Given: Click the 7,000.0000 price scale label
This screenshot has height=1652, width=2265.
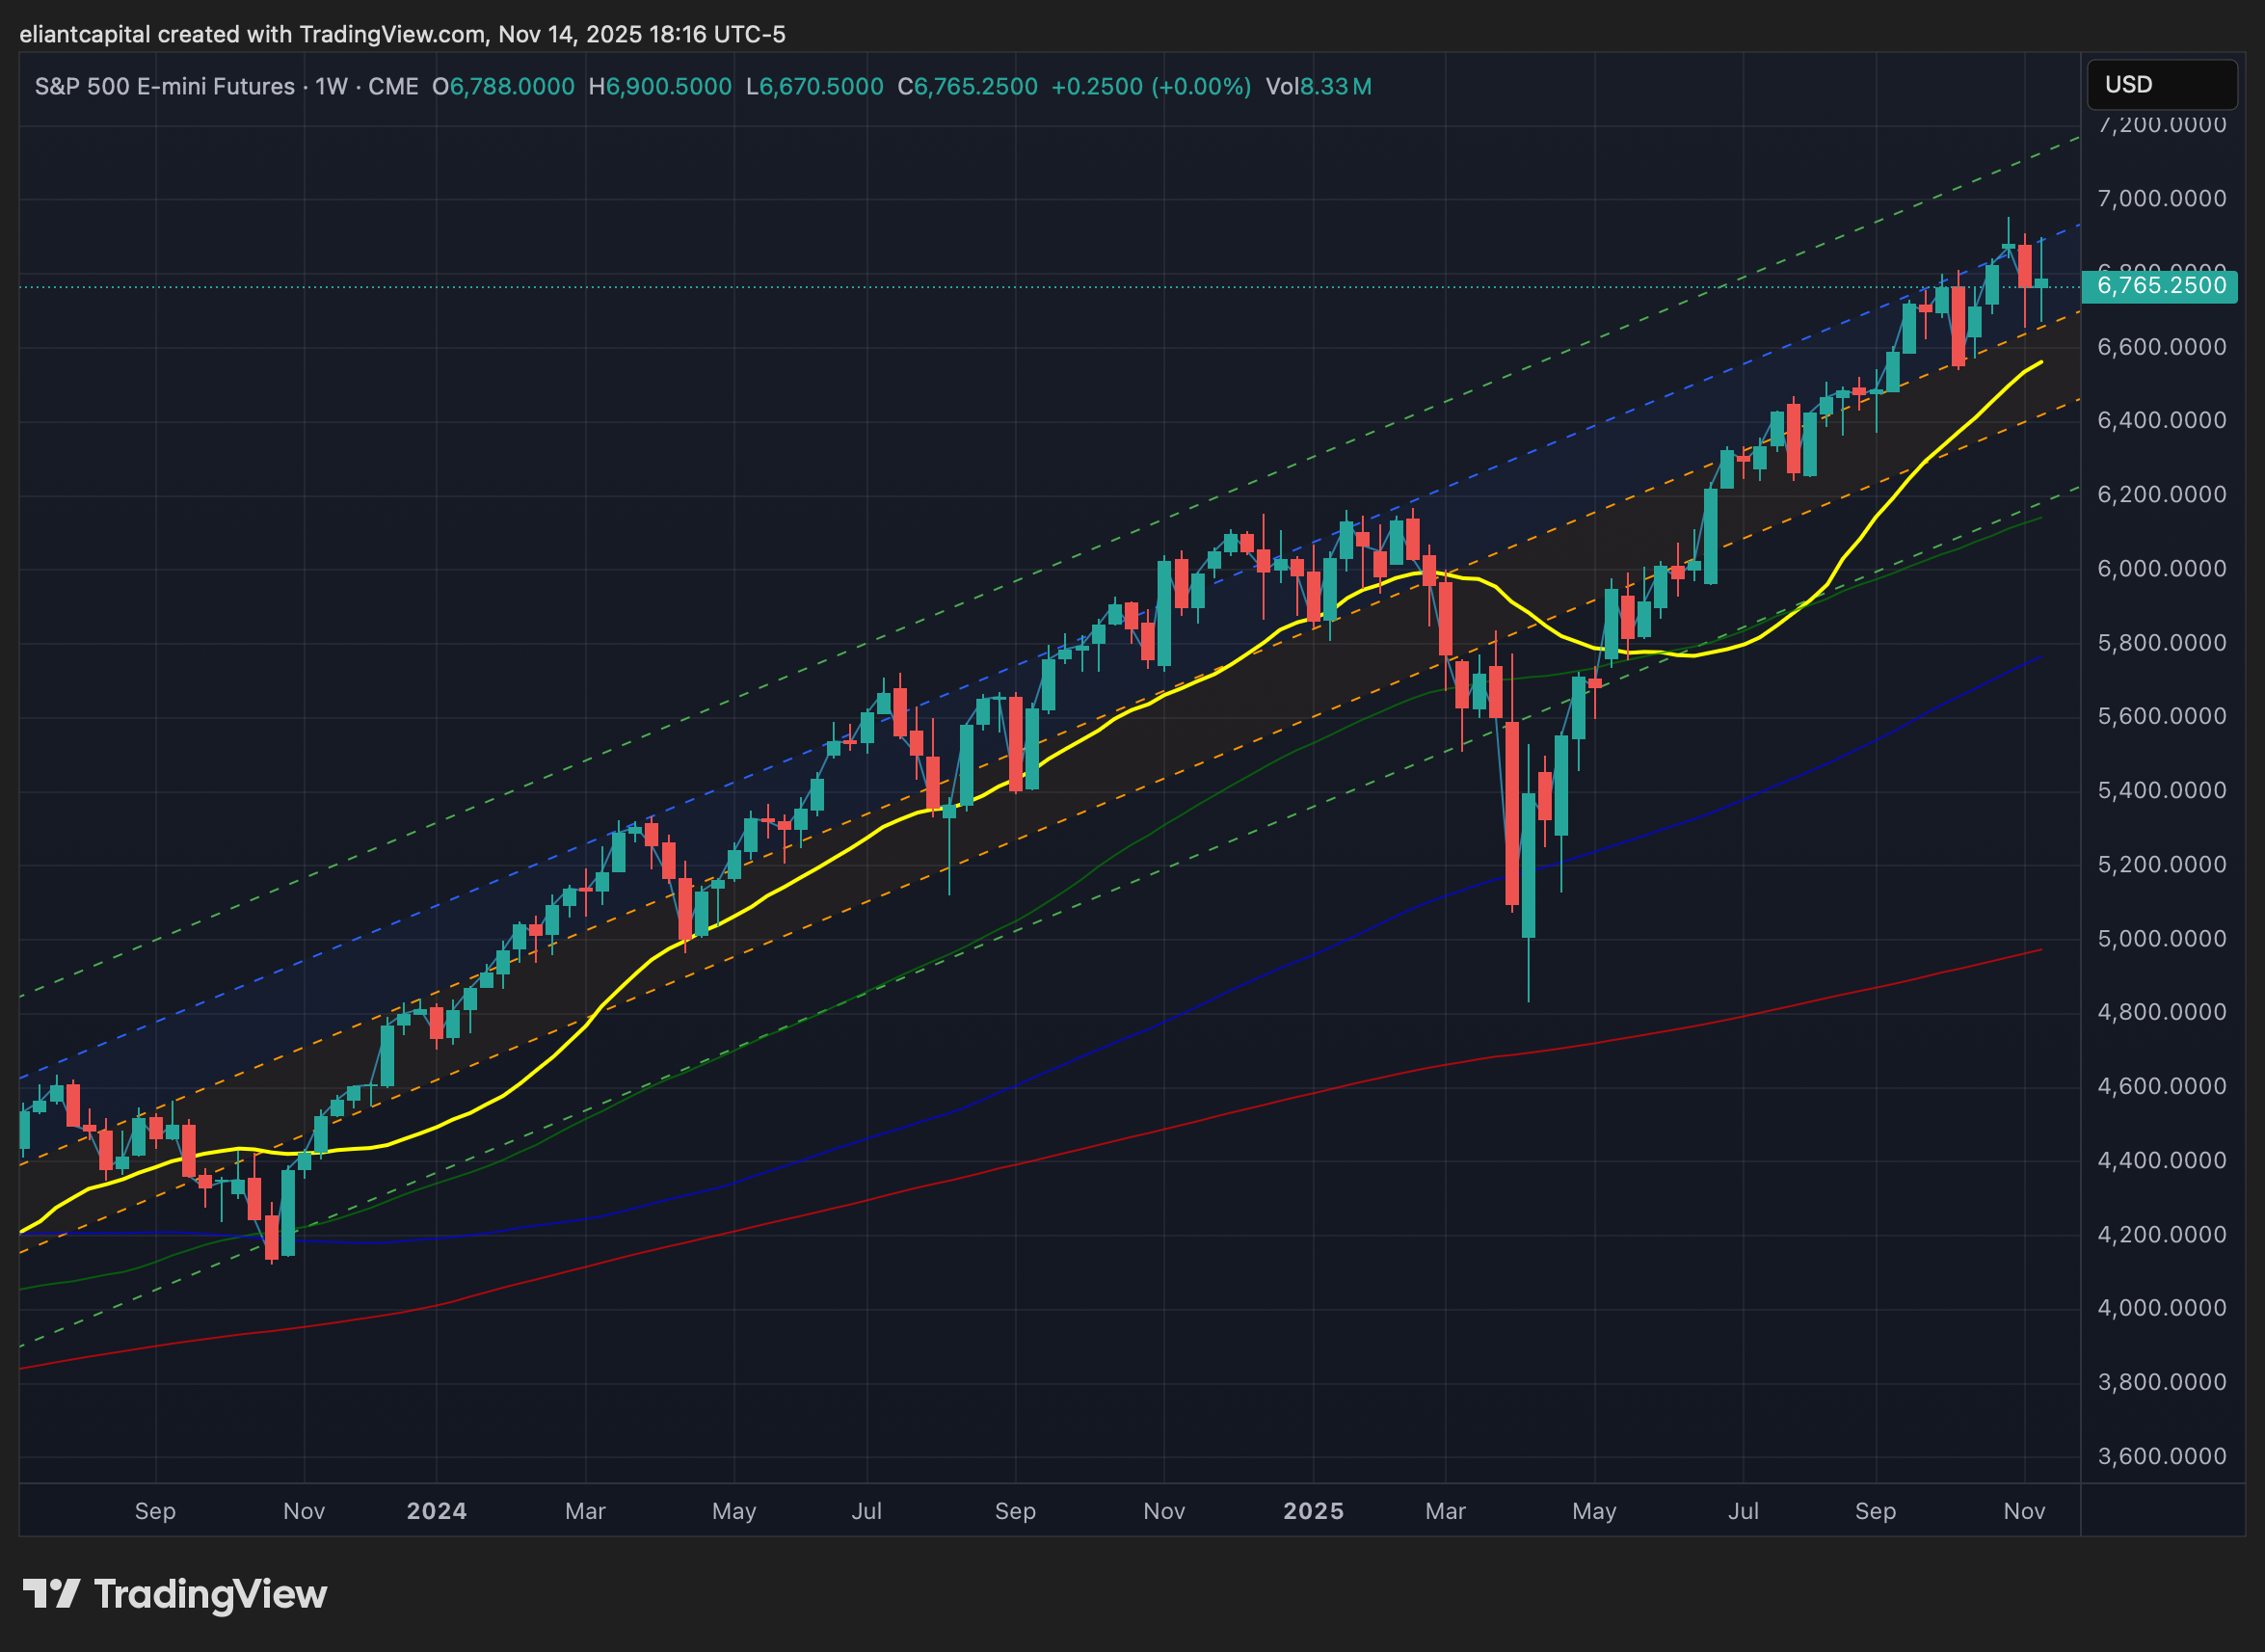Looking at the screenshot, I should [x=2161, y=199].
